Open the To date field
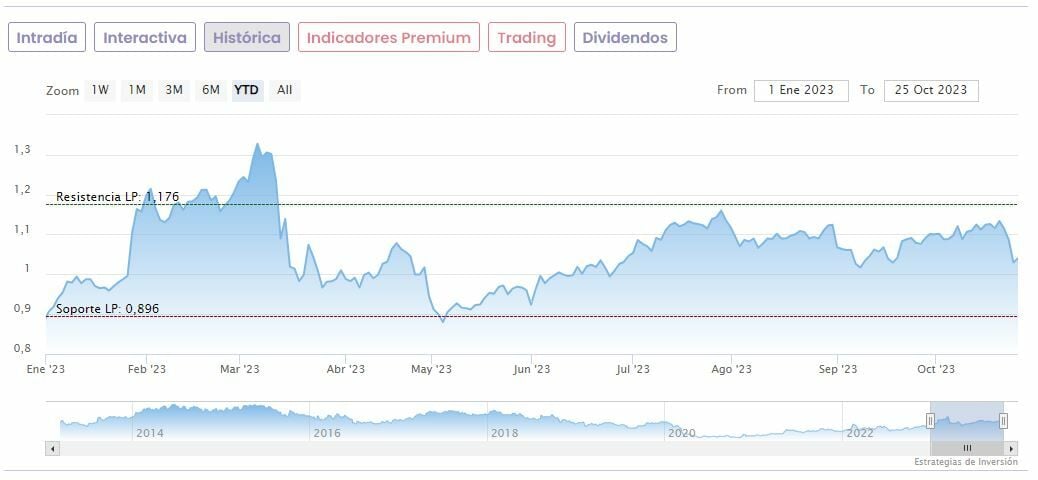This screenshot has height=480, width=1038. (931, 90)
